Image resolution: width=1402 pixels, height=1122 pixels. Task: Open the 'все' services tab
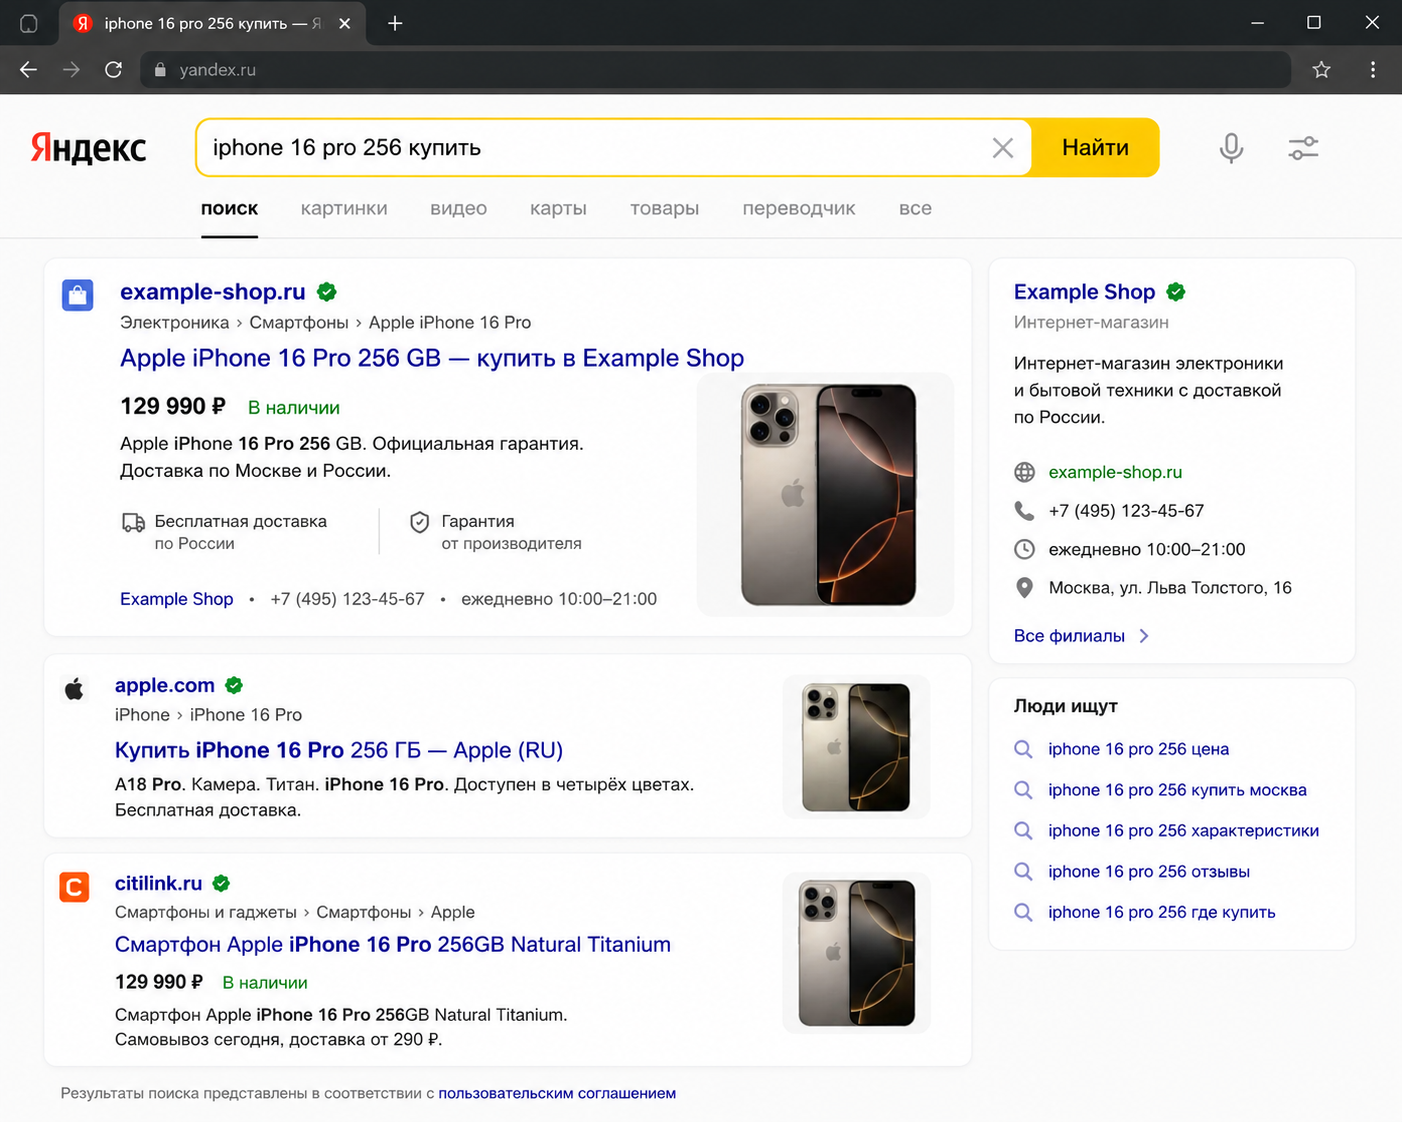[x=915, y=209]
